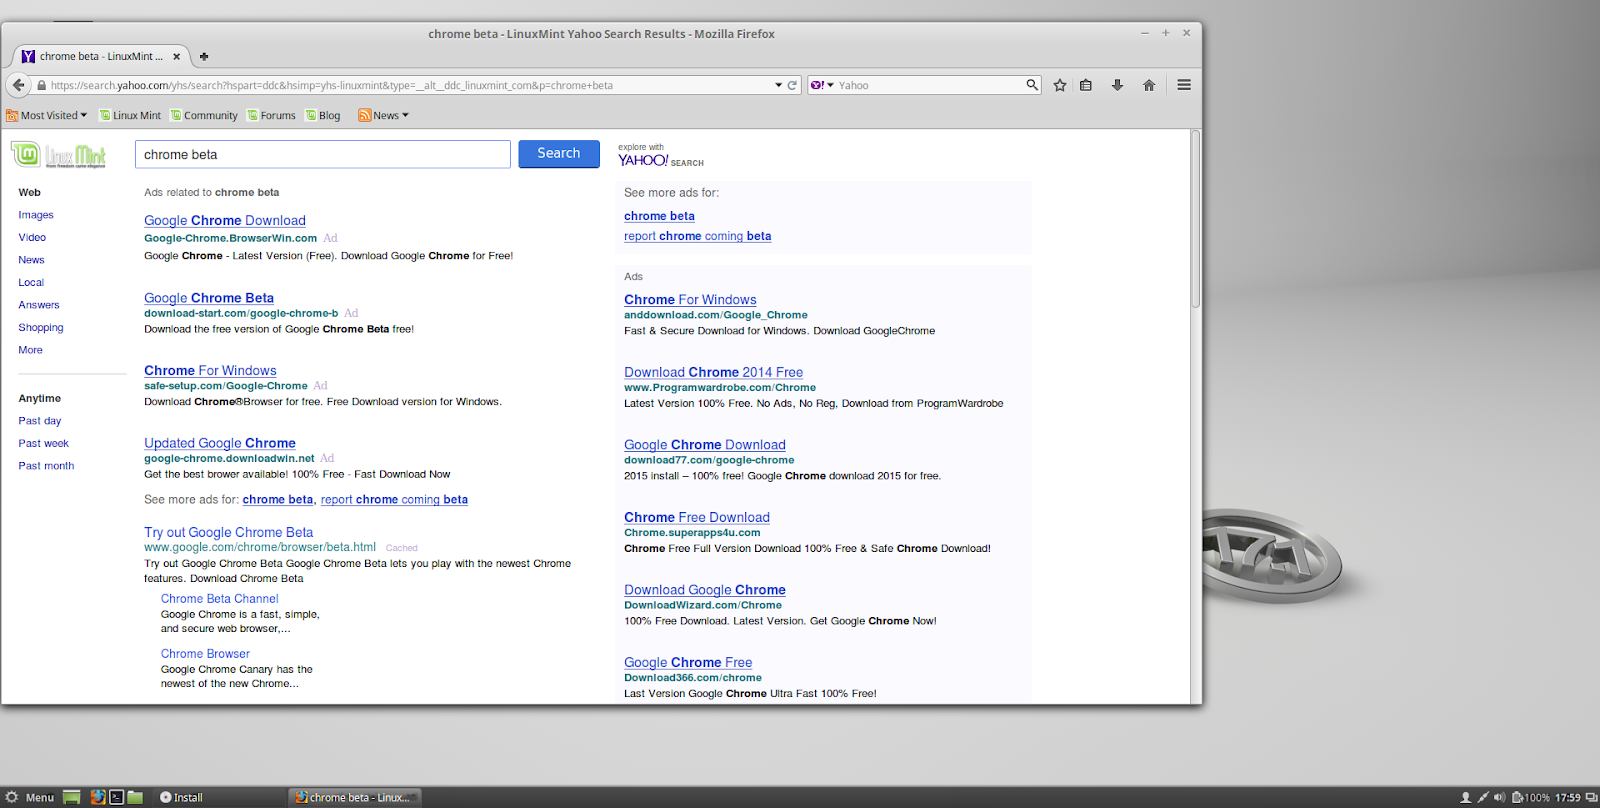Screen dimensions: 1600x808
Task: Open the 'Chrome Browser' sublink
Action: click(x=205, y=654)
